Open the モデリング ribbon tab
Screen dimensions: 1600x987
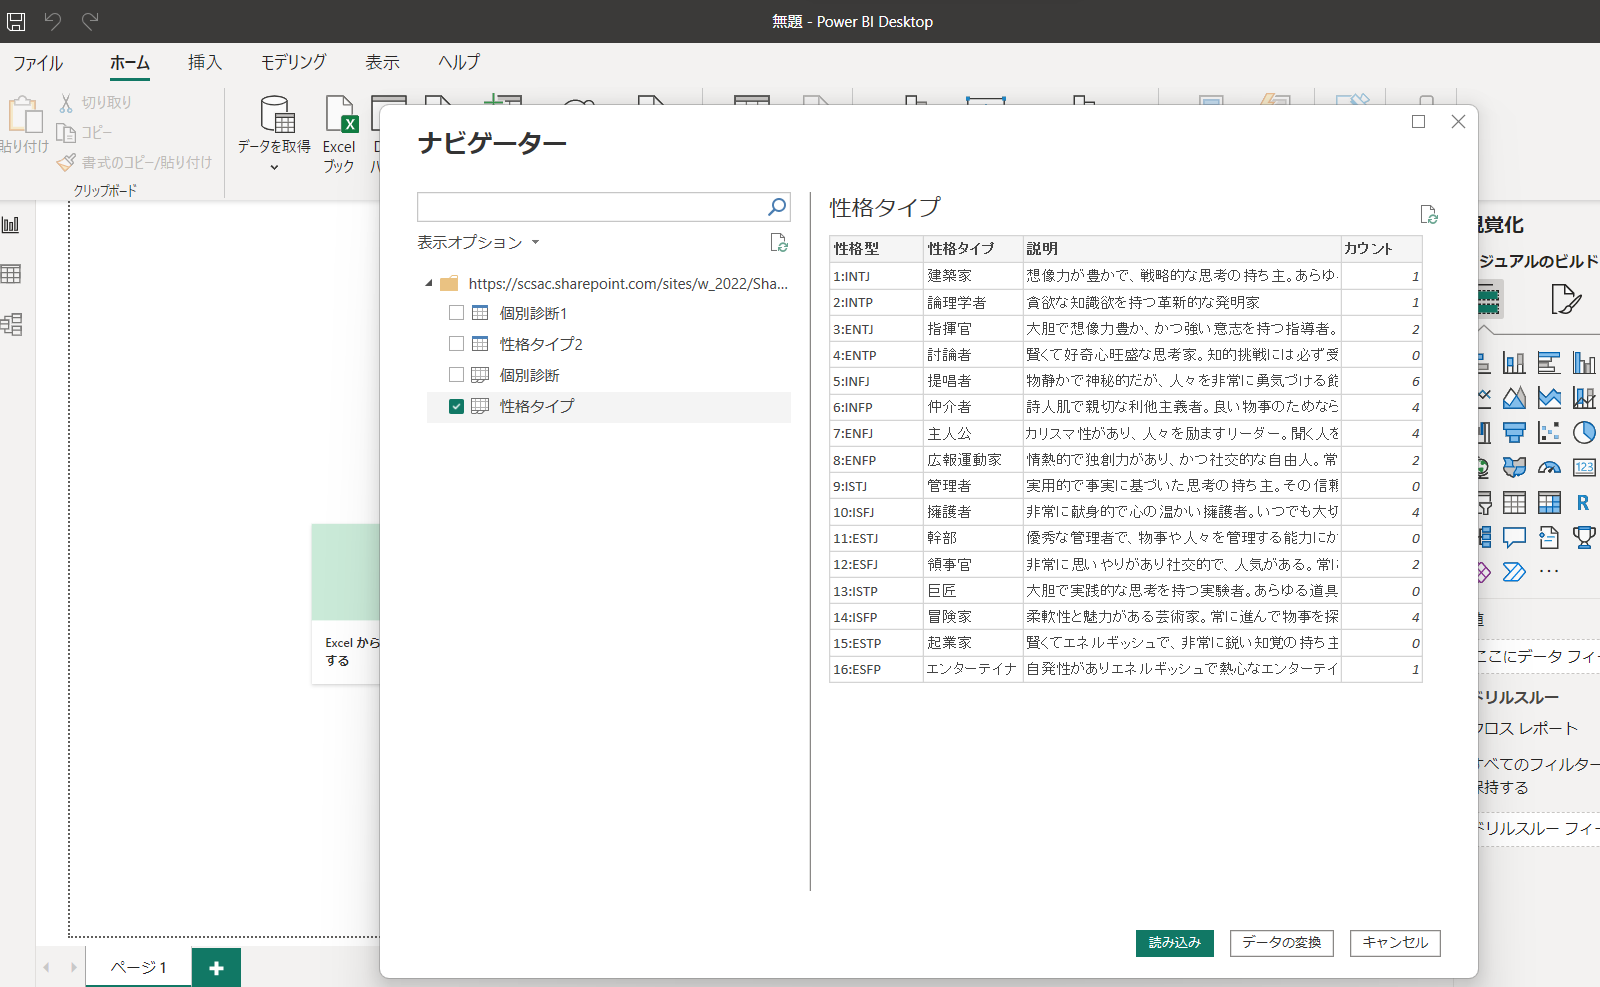click(x=293, y=63)
